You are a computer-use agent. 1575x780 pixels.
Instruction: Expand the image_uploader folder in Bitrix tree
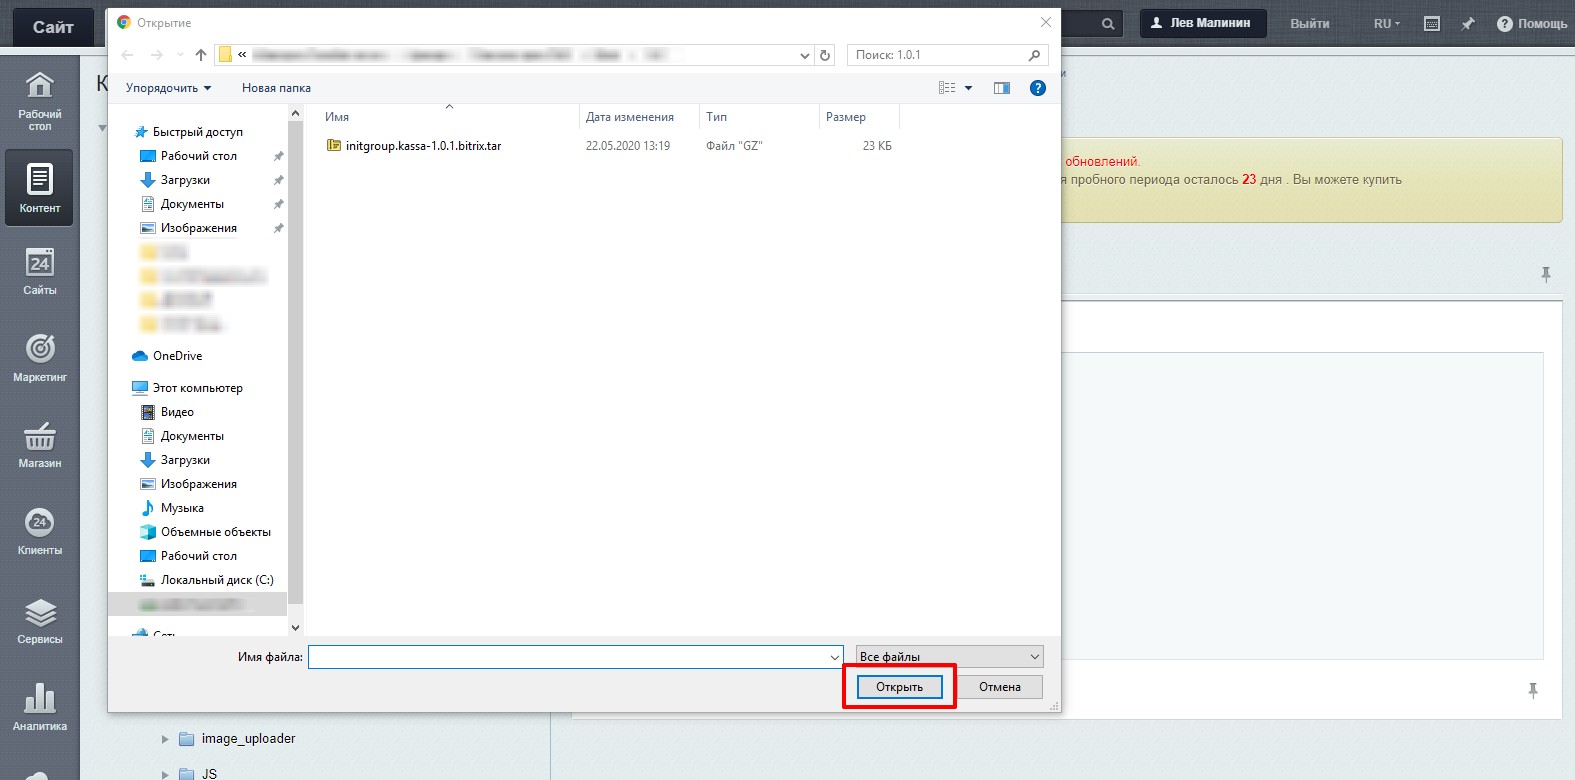pos(165,739)
